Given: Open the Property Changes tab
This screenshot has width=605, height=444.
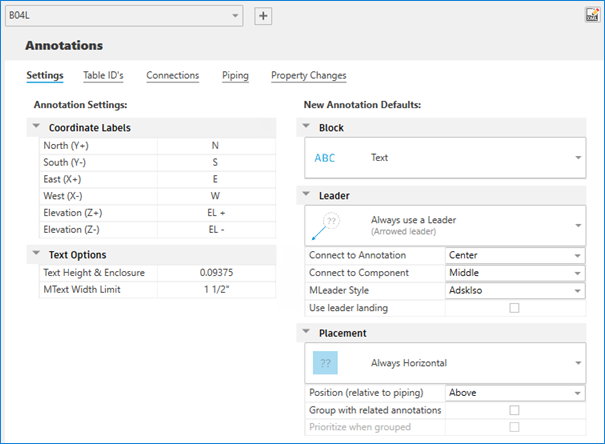Looking at the screenshot, I should (308, 75).
